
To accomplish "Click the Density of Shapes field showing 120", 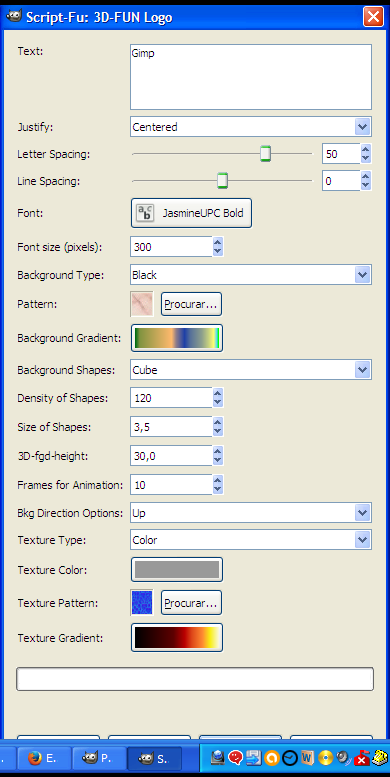I will click(171, 398).
